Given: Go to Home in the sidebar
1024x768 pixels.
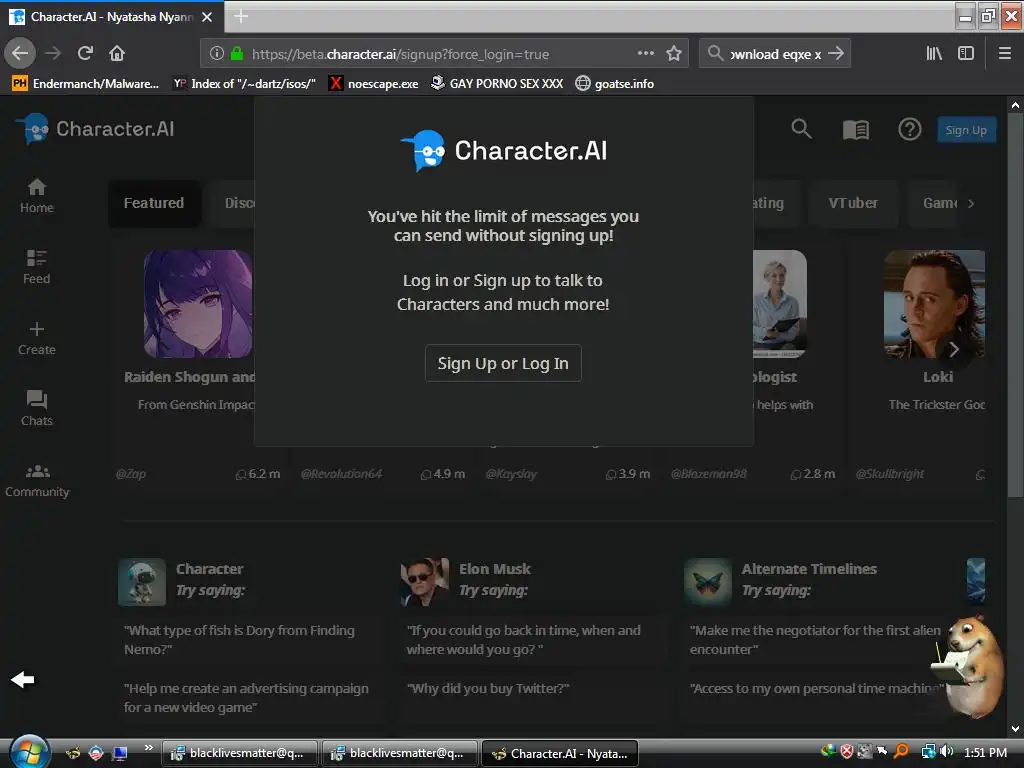Looking at the screenshot, I should (x=37, y=196).
